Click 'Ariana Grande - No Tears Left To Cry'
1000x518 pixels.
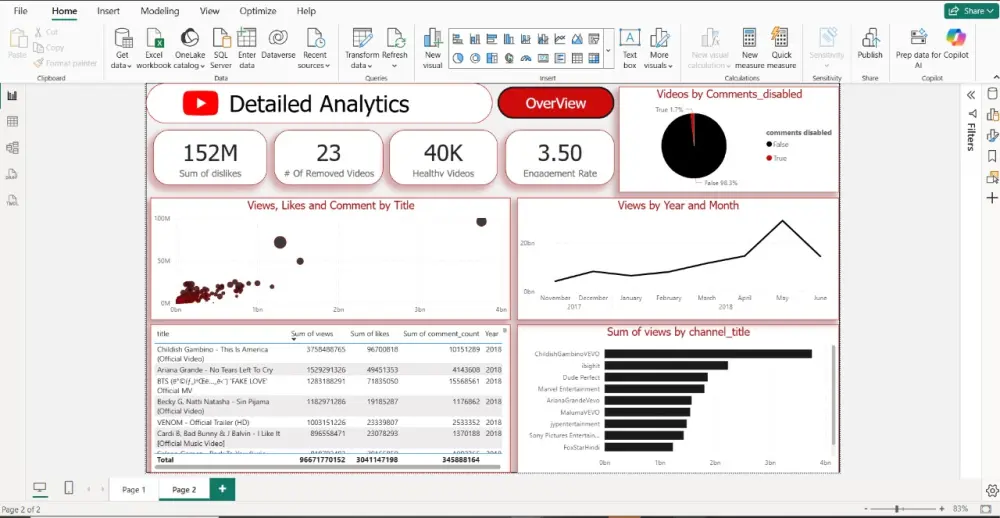[215, 370]
